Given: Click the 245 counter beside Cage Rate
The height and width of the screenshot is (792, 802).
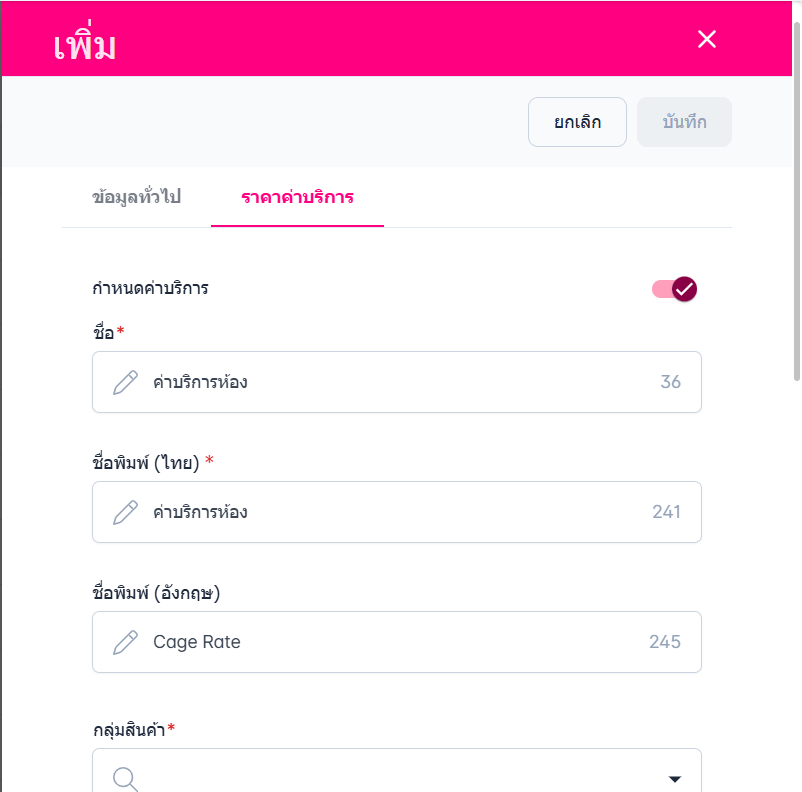Looking at the screenshot, I should point(665,642).
